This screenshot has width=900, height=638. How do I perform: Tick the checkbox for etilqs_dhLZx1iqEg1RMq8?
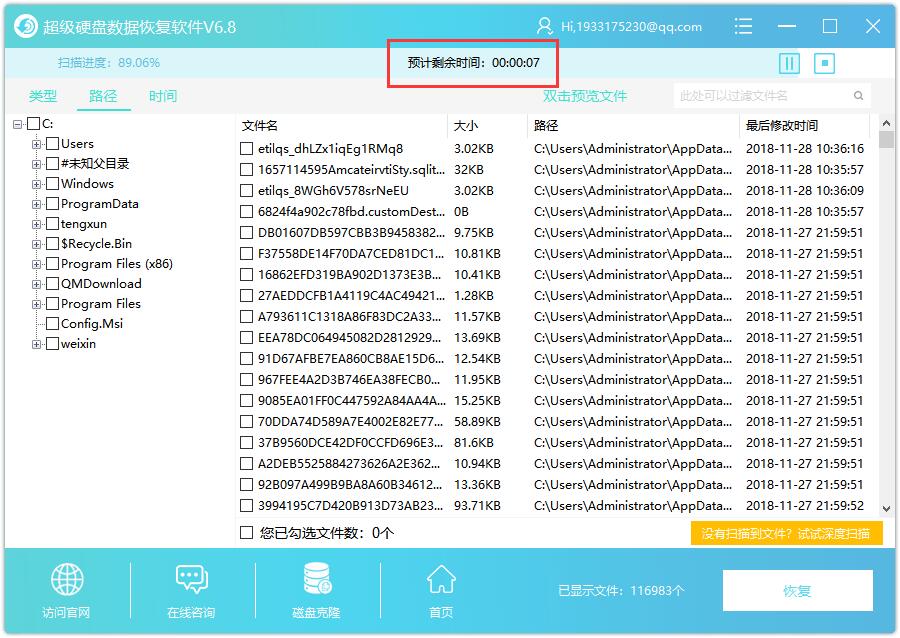point(246,149)
